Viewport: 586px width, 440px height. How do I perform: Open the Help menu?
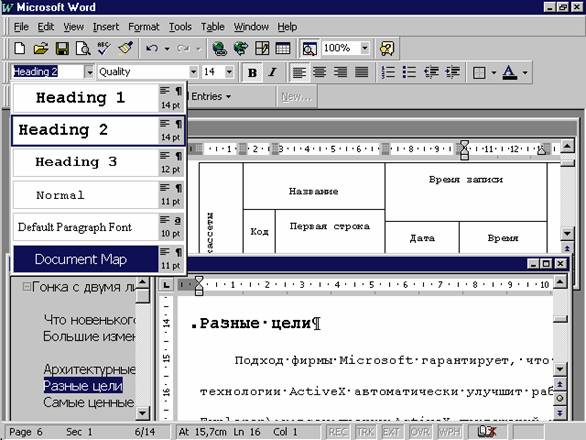[287, 27]
